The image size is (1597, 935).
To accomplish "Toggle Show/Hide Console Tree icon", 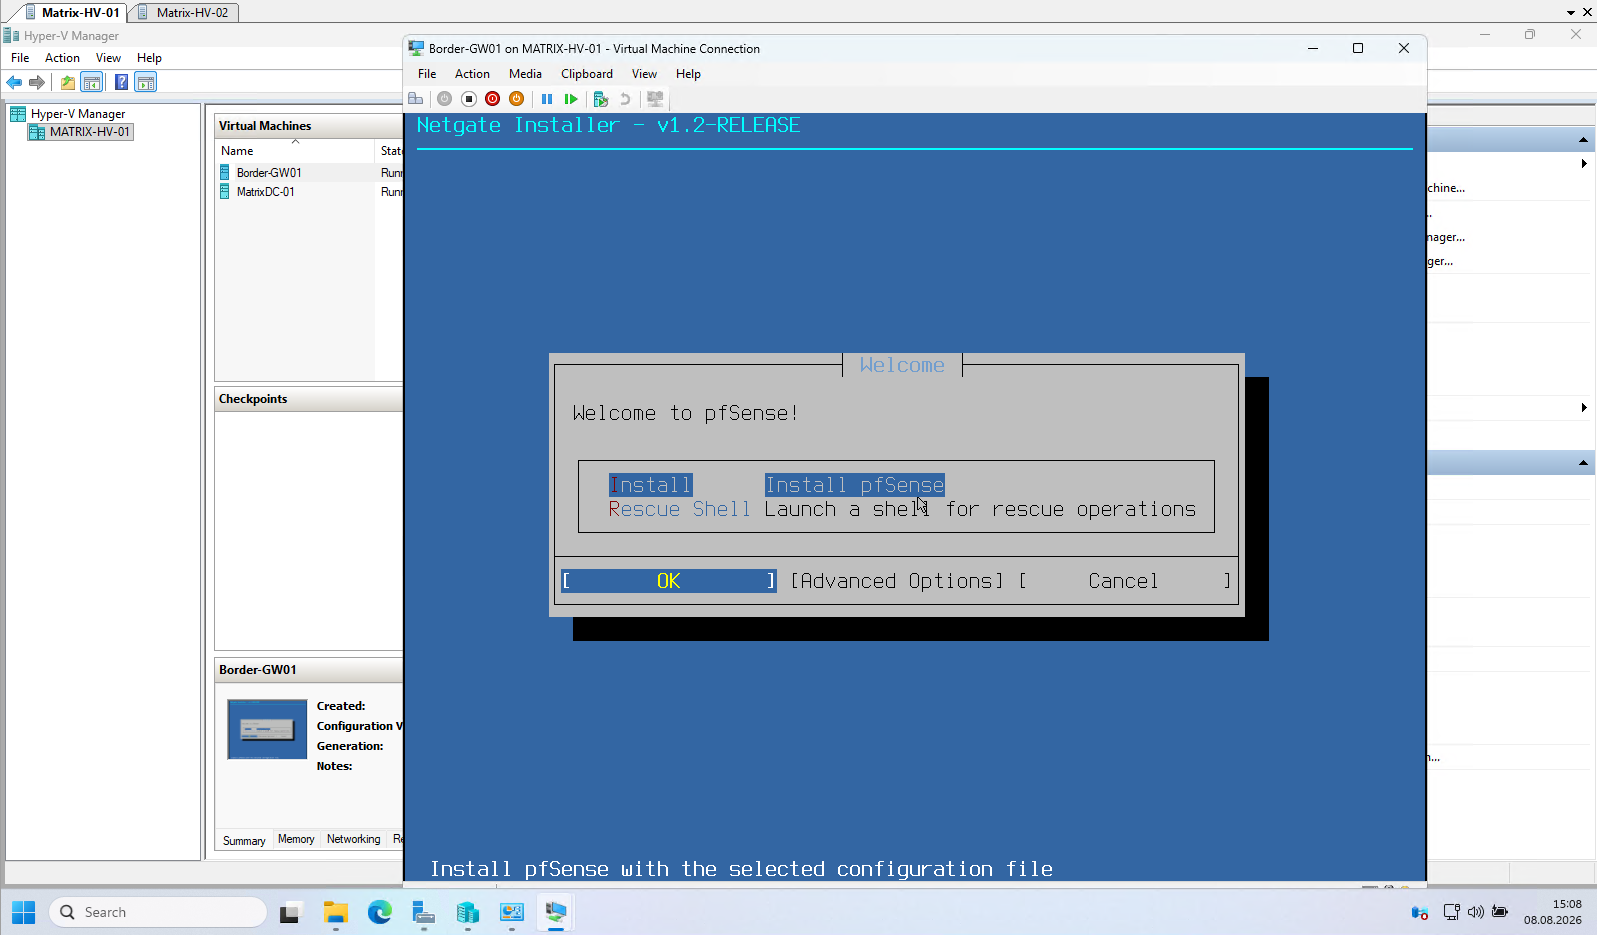I will tap(92, 82).
